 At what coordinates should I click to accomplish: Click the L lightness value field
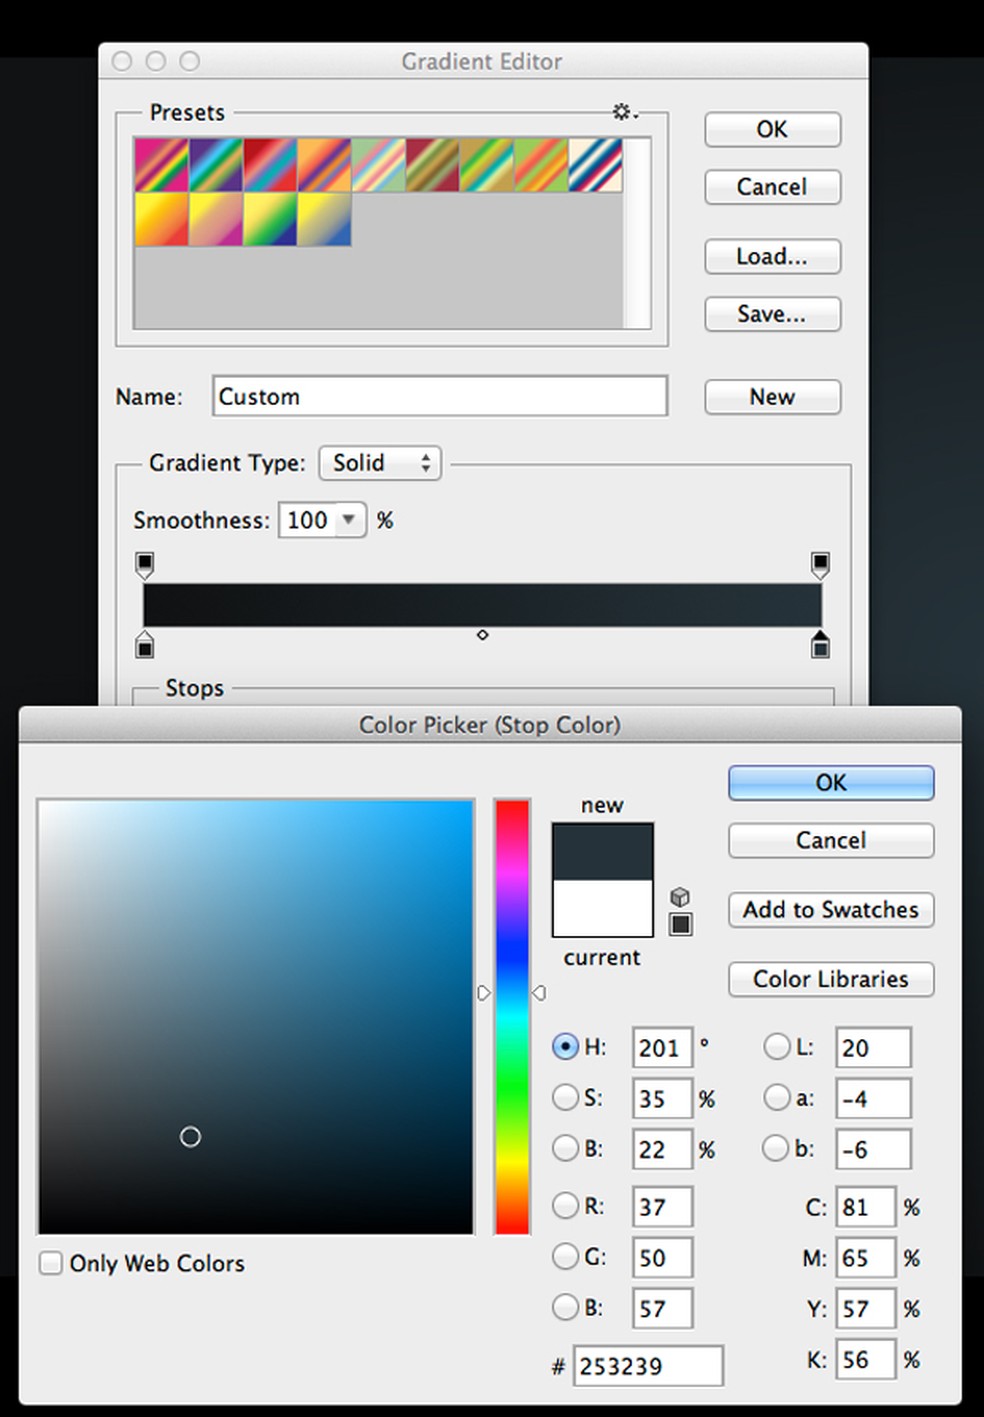coord(873,1048)
